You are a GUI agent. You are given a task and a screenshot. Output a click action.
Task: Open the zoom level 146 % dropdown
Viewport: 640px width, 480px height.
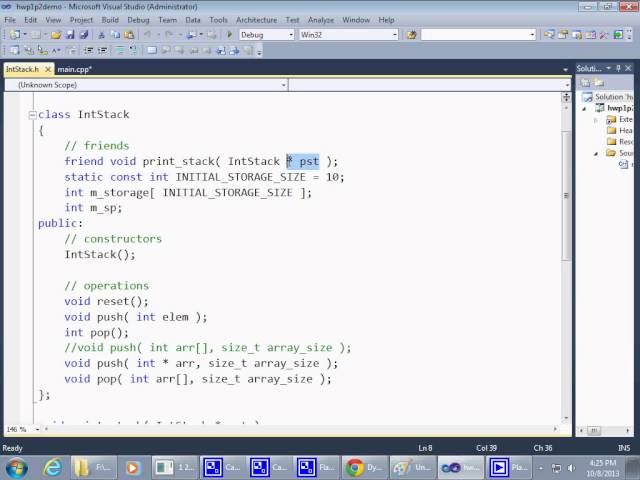pos(37,429)
